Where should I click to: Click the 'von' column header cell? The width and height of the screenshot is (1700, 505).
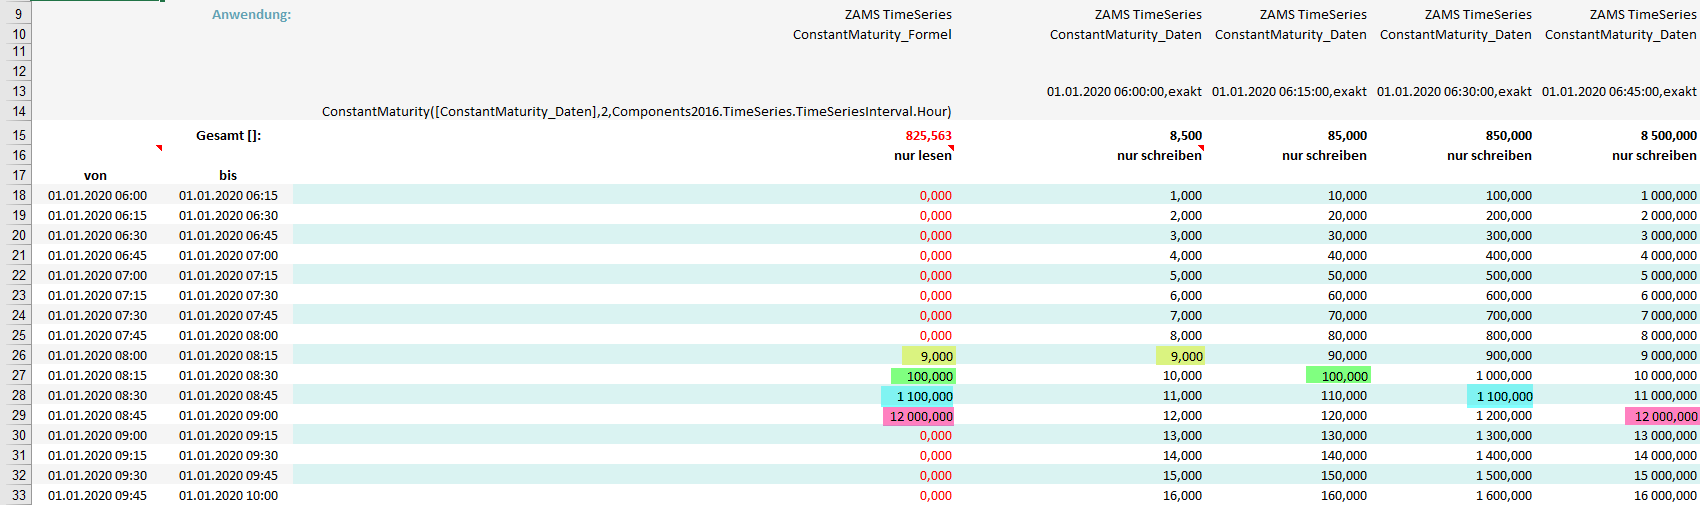tap(95, 175)
